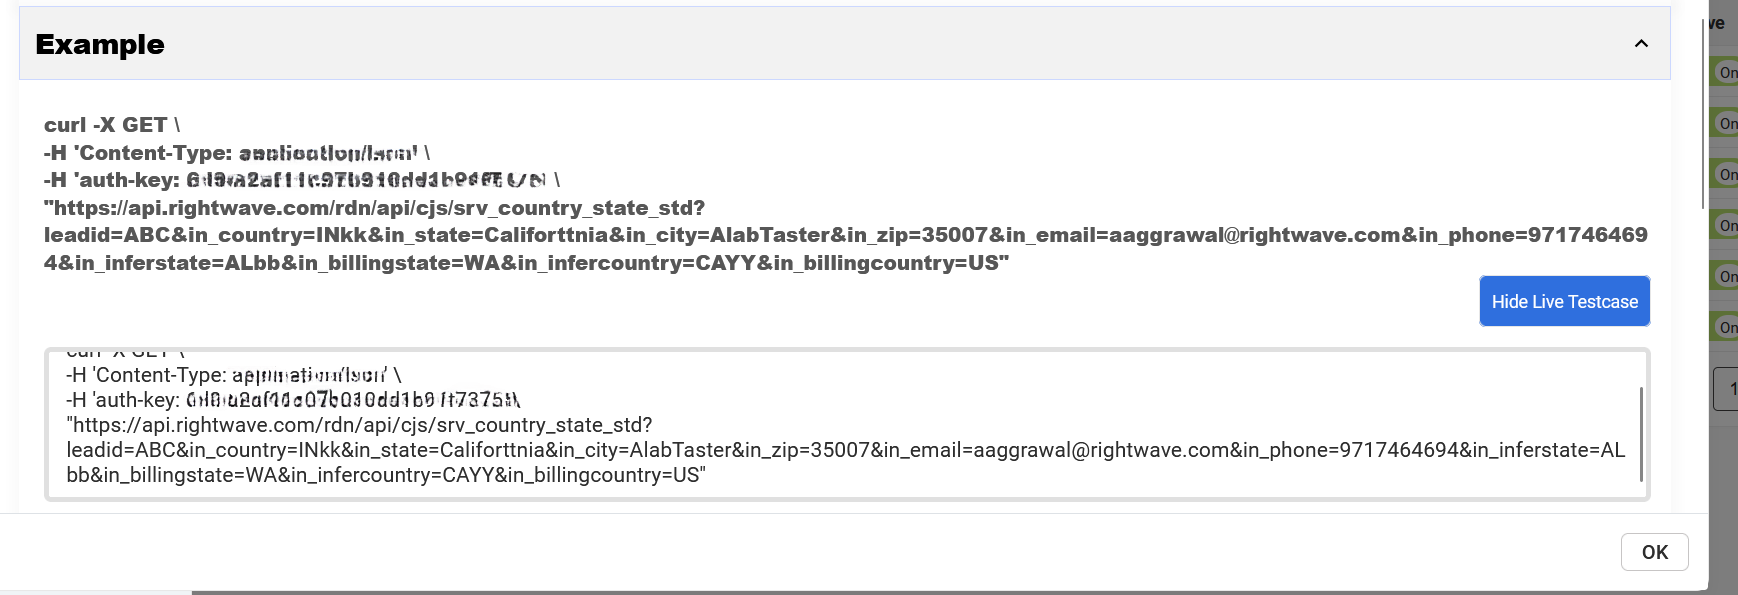Click the bold "curl -X GET" example line

(x=112, y=125)
